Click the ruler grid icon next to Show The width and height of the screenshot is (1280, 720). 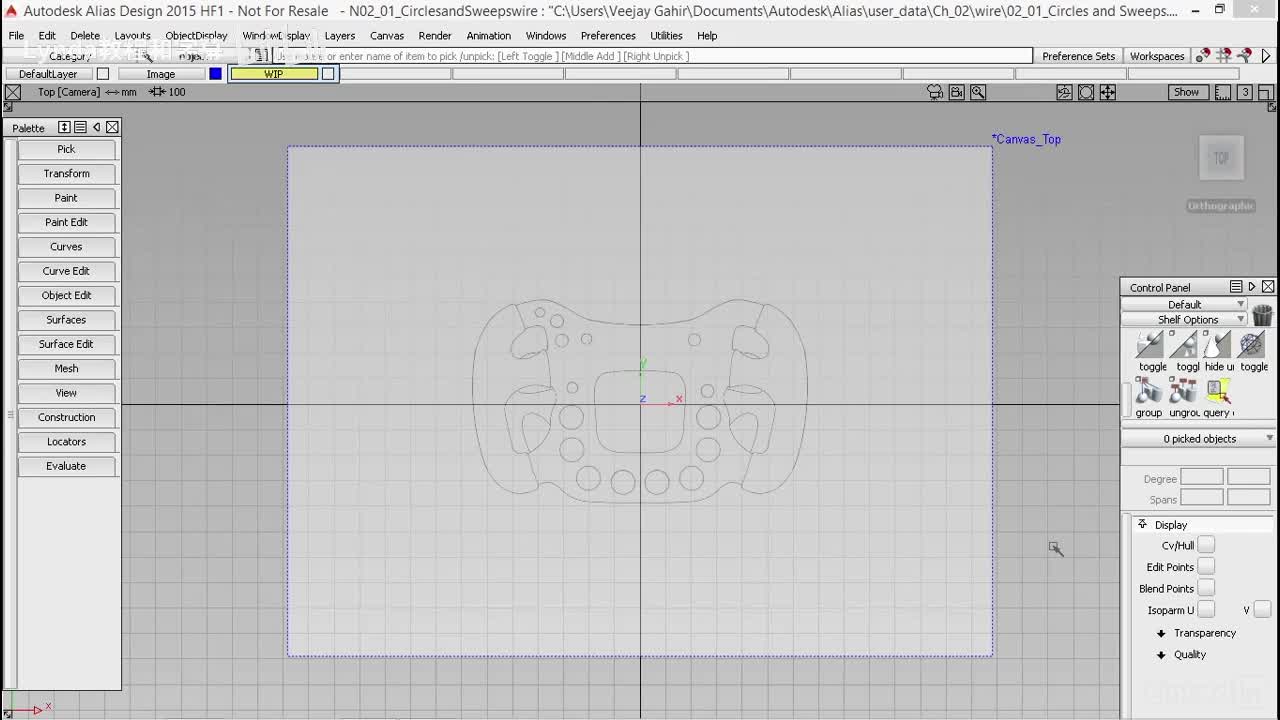pyautogui.click(x=1223, y=92)
